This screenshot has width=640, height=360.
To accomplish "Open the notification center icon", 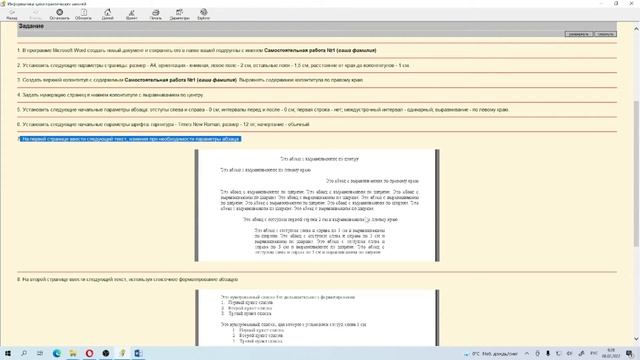I will [x=629, y=354].
